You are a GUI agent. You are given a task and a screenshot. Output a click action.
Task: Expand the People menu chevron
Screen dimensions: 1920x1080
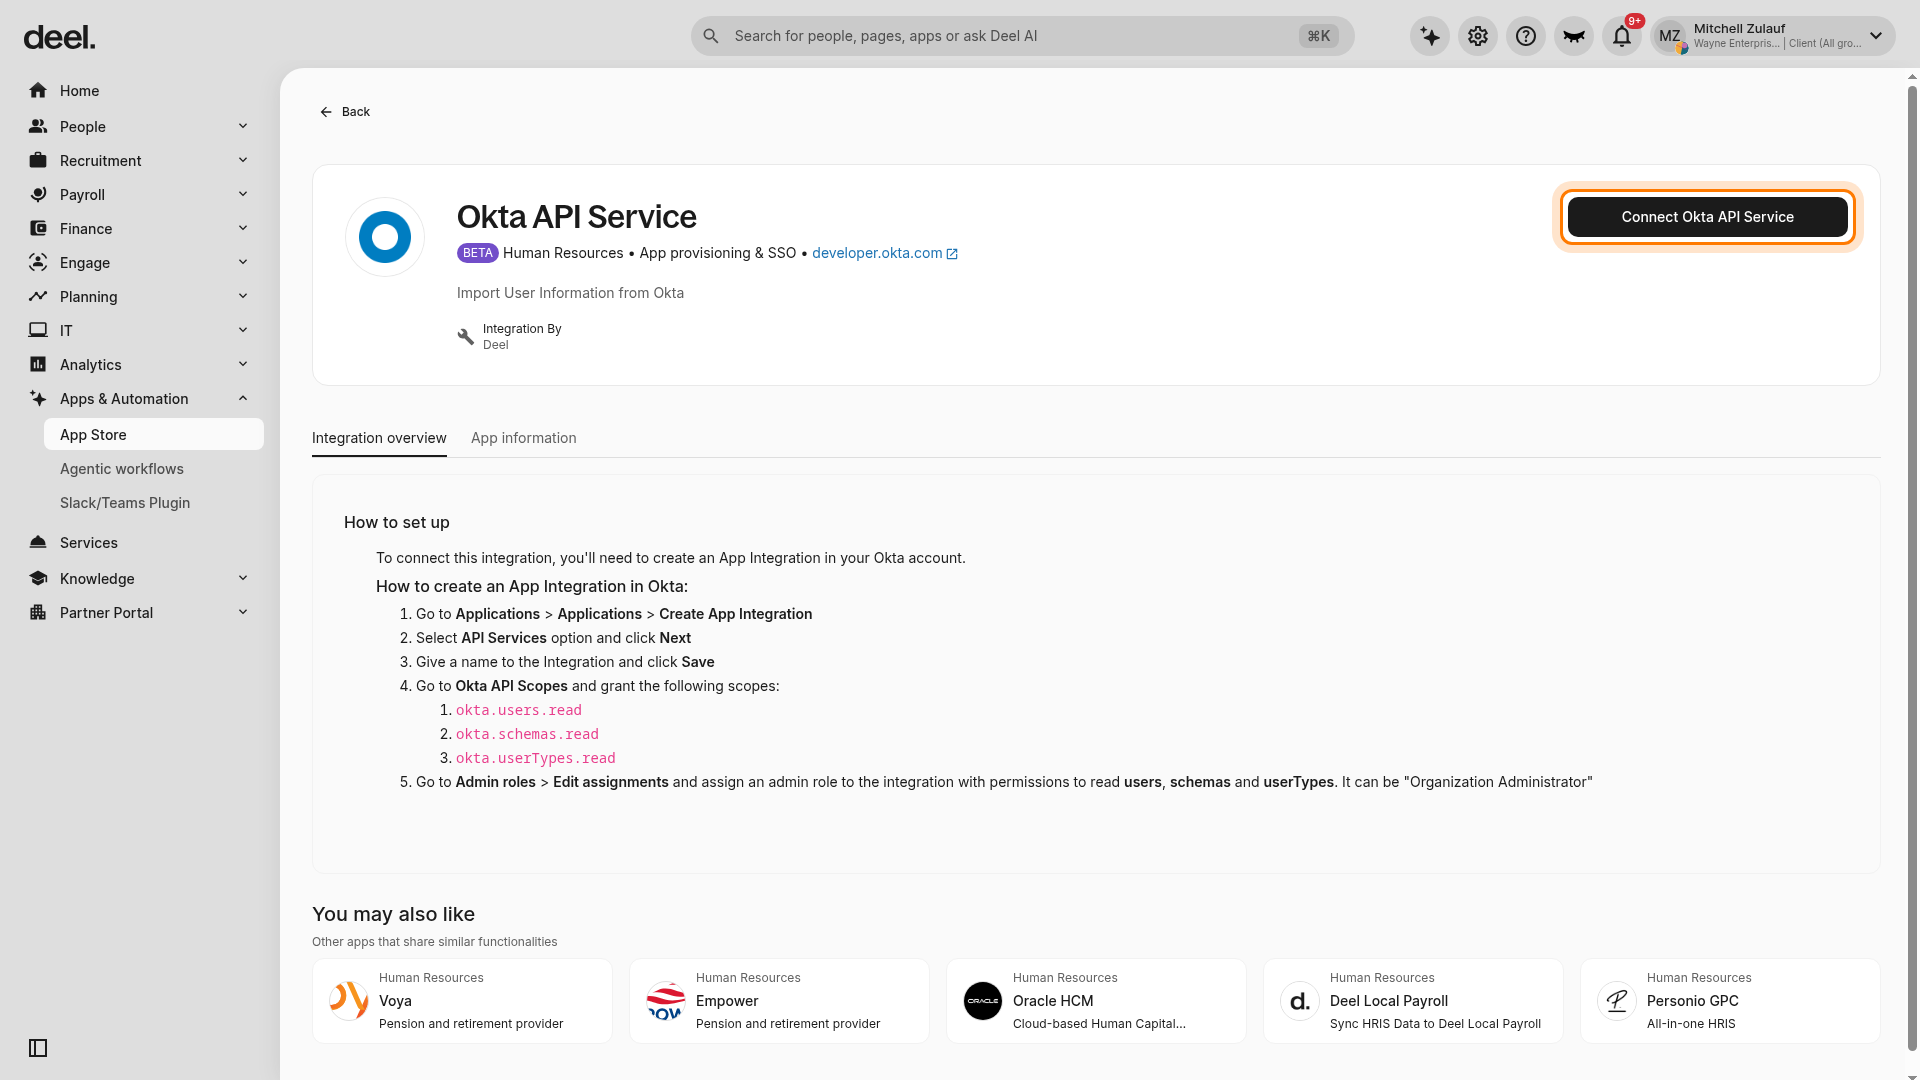tap(243, 126)
